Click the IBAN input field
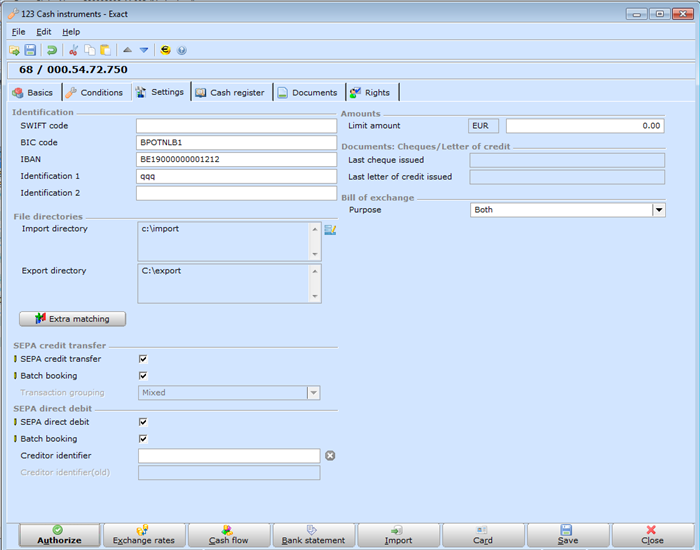The height and width of the screenshot is (550, 700). (236, 160)
